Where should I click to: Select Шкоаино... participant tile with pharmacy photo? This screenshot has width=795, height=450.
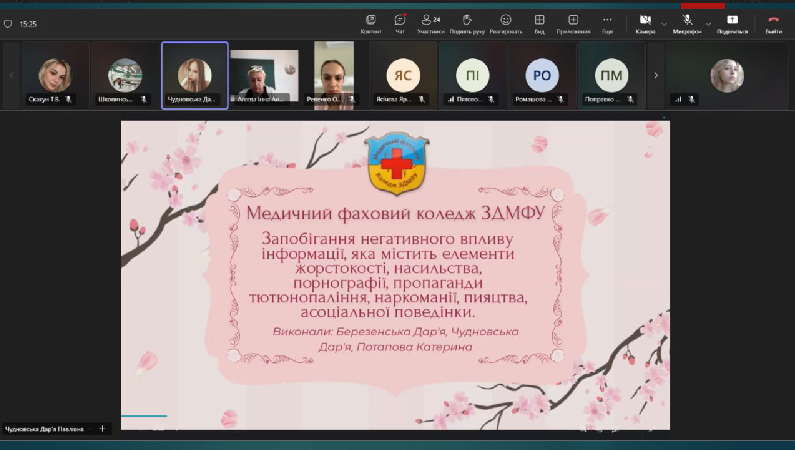[x=125, y=76]
